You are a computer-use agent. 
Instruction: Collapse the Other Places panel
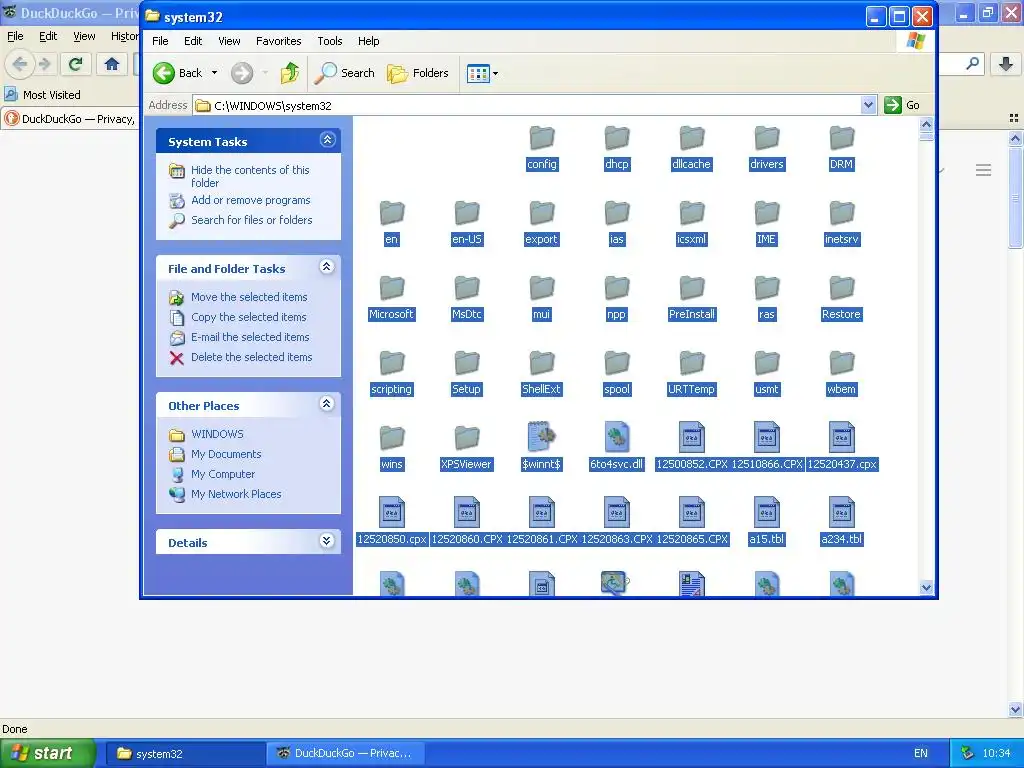[x=327, y=404]
